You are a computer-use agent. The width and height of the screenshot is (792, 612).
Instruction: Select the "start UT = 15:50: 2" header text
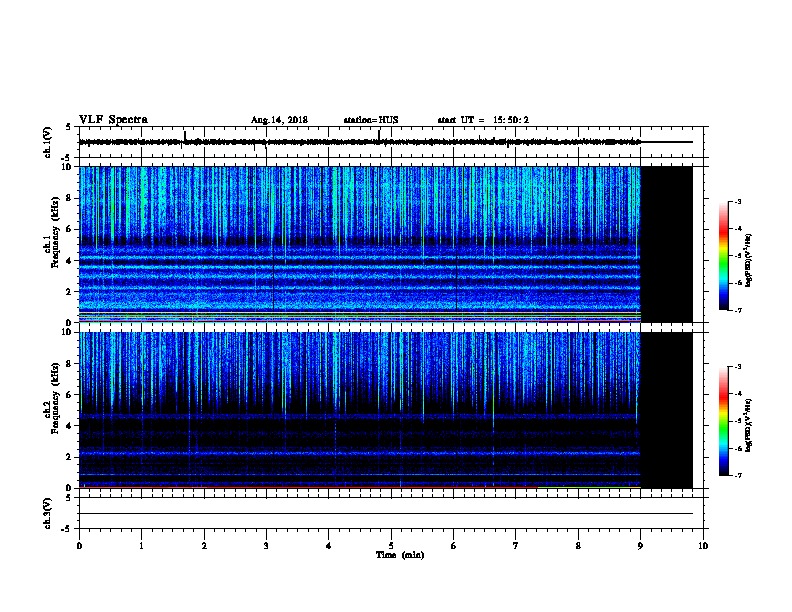[483, 120]
